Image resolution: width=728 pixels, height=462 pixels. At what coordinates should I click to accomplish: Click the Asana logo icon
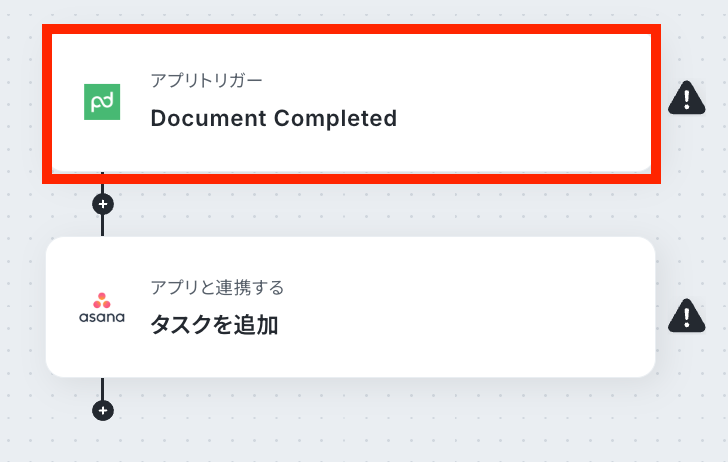pyautogui.click(x=102, y=307)
